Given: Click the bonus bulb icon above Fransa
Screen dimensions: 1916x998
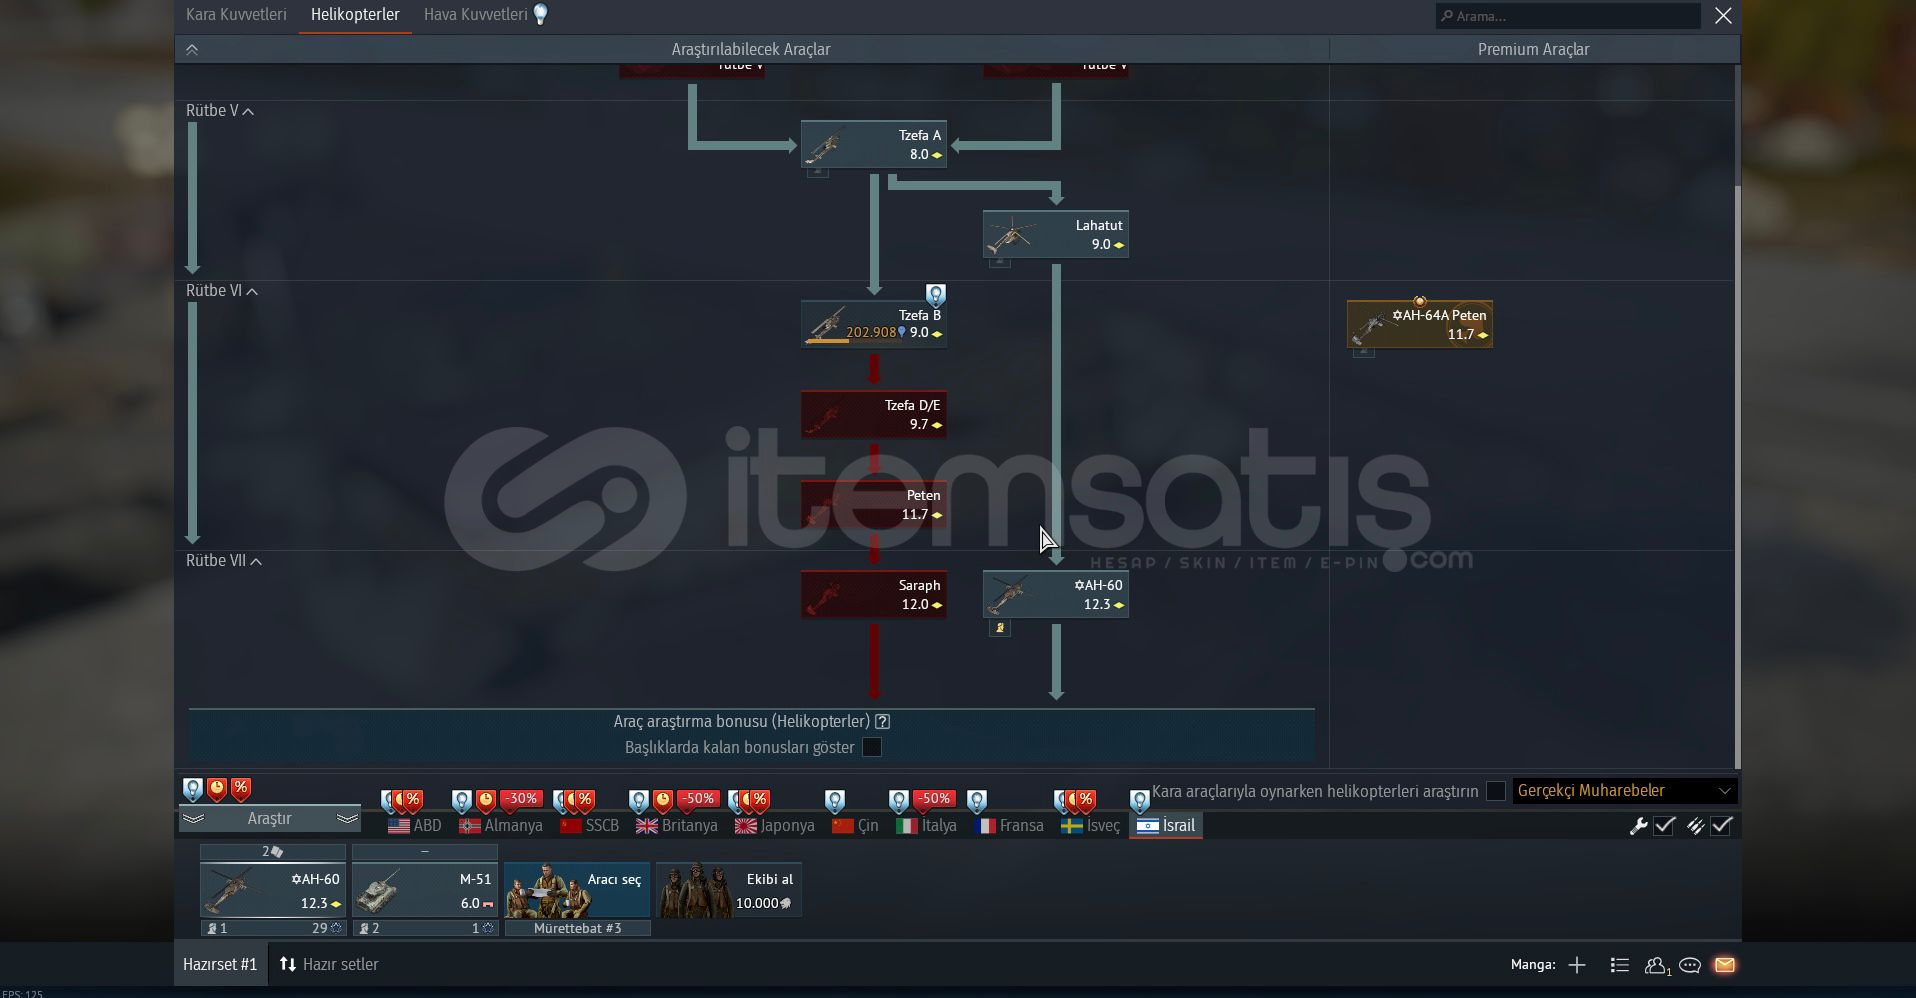Looking at the screenshot, I should [x=977, y=800].
